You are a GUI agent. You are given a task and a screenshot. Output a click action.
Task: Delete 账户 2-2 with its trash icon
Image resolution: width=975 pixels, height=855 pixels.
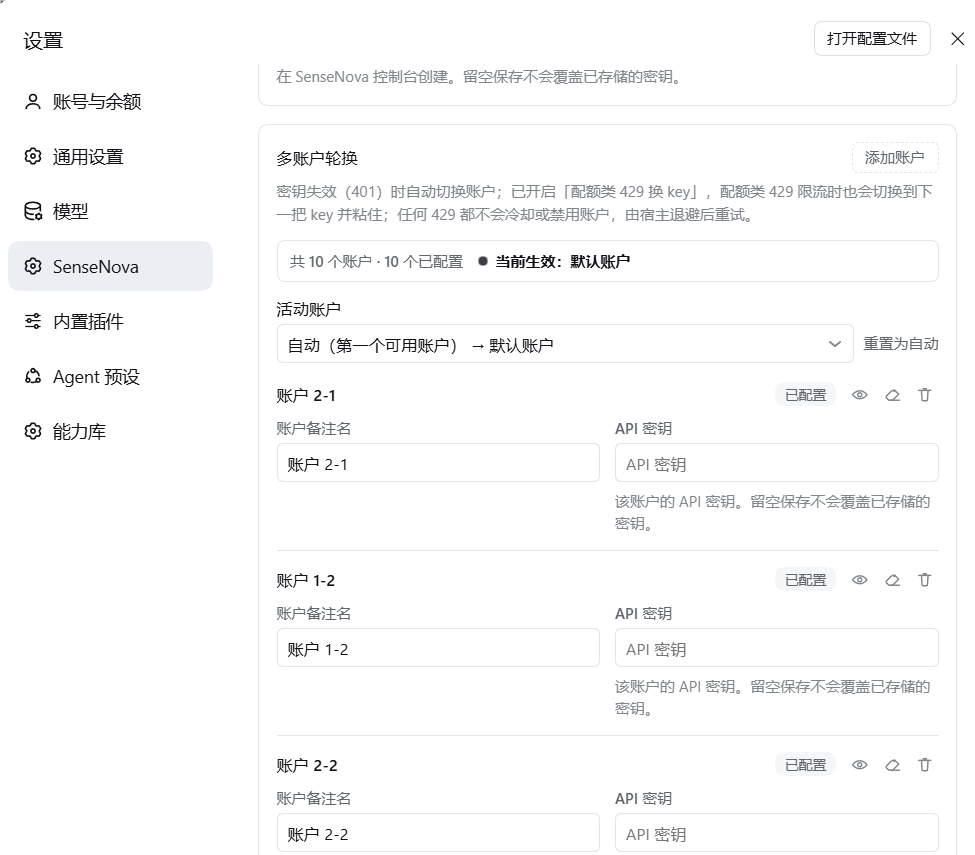tap(925, 765)
